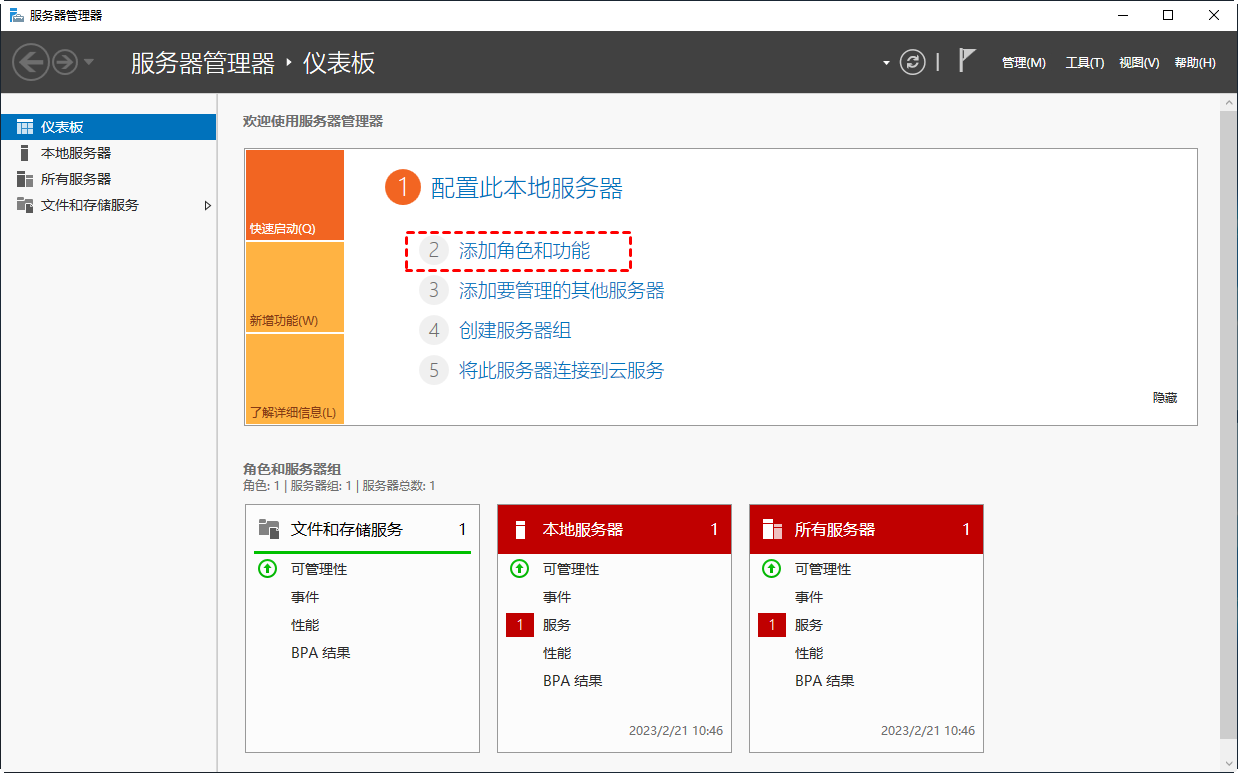Click green status icon in 所有服务器 tile
The height and width of the screenshot is (773, 1238).
771,569
